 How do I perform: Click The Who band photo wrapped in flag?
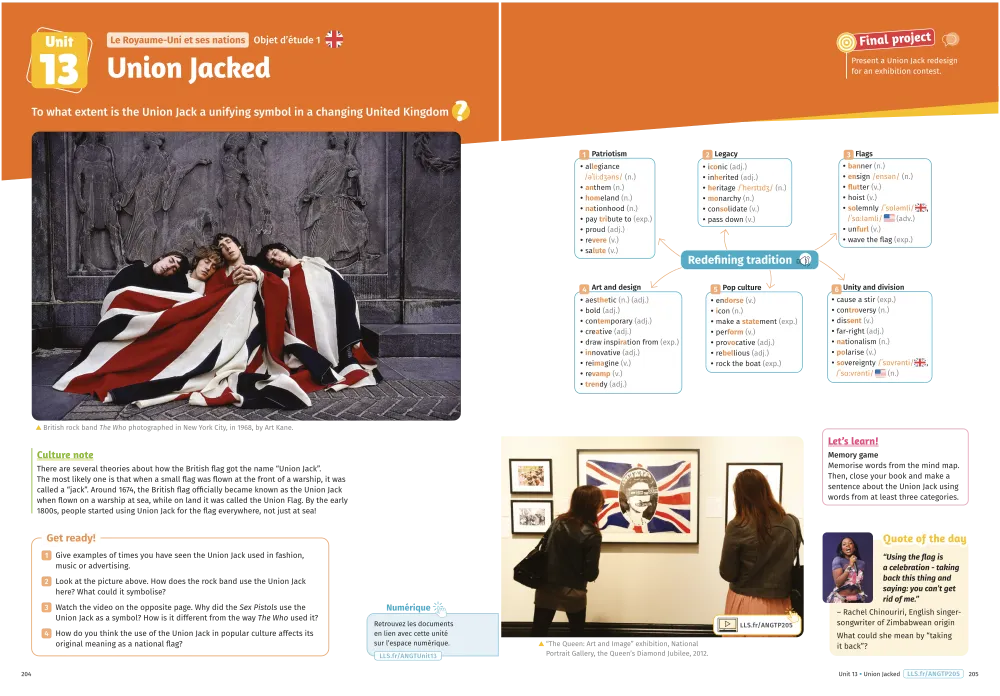247,277
